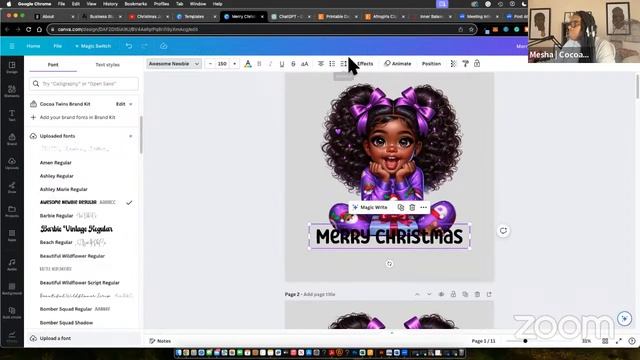Open the Draw panel in the sidebar
Image resolution: width=640 pixels, height=360 pixels.
coord(12,187)
